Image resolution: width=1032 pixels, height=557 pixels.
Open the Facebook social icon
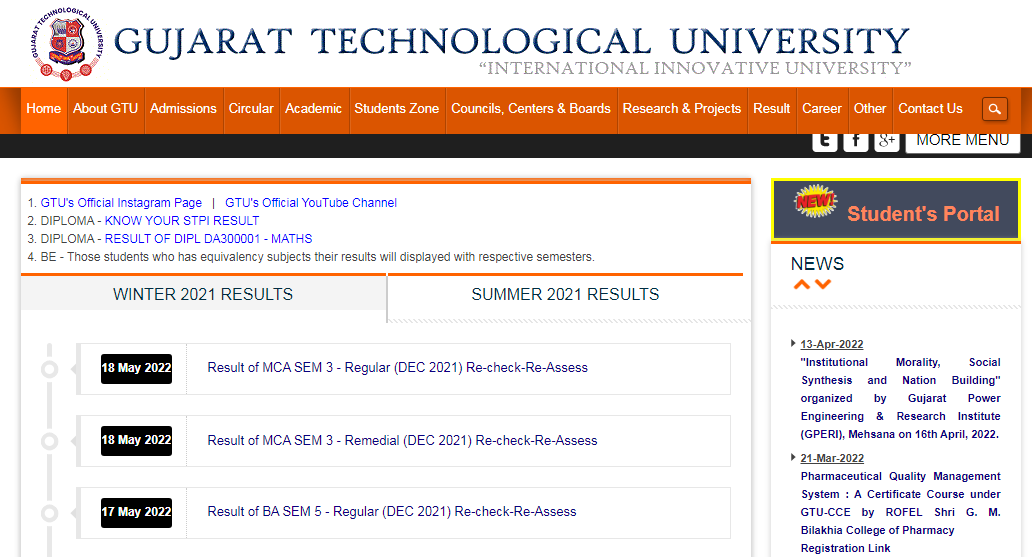click(856, 141)
